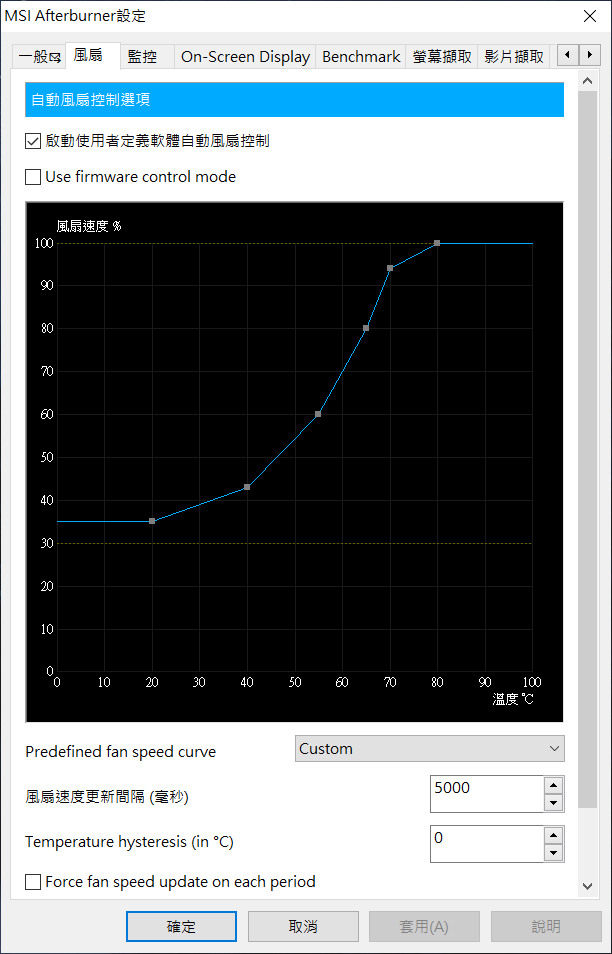Image resolution: width=612 pixels, height=954 pixels.
Task: Click the scrollbar down arrow
Action: pos(588,886)
